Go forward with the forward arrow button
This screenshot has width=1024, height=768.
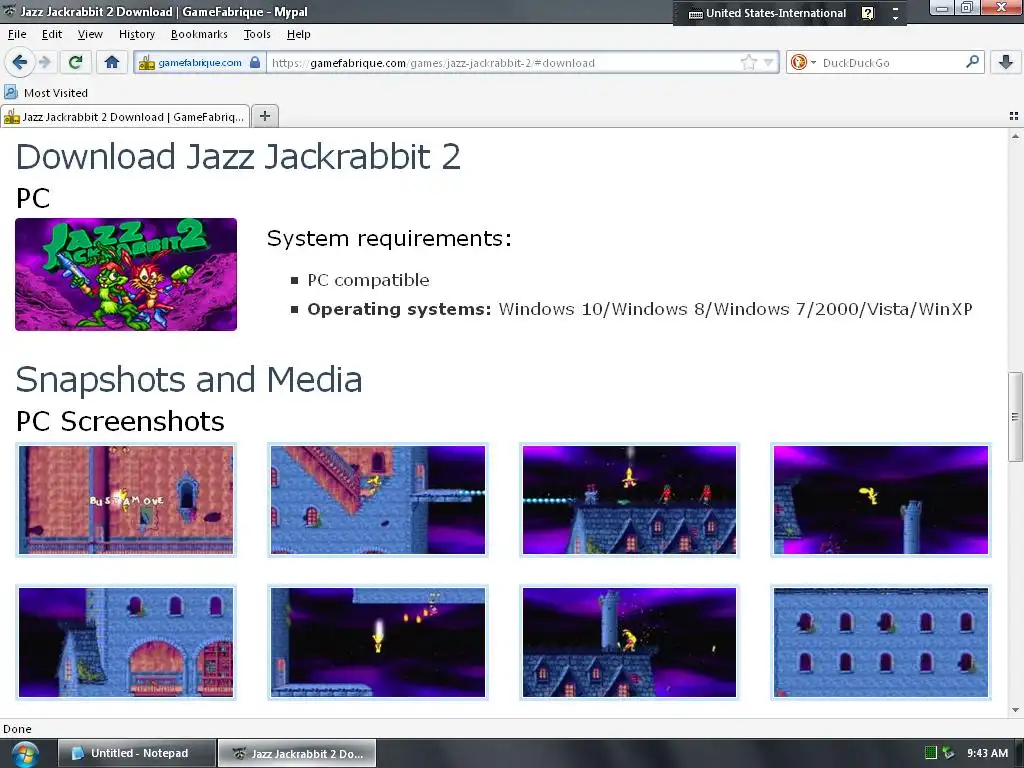44,63
